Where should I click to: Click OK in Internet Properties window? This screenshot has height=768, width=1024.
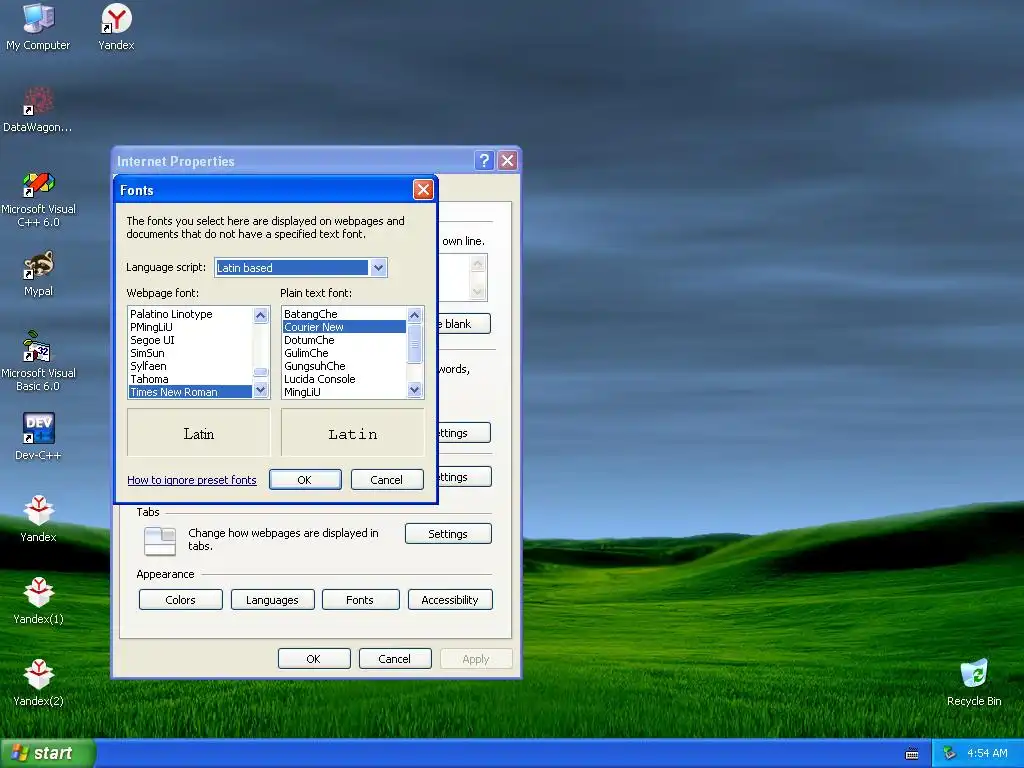(x=313, y=659)
